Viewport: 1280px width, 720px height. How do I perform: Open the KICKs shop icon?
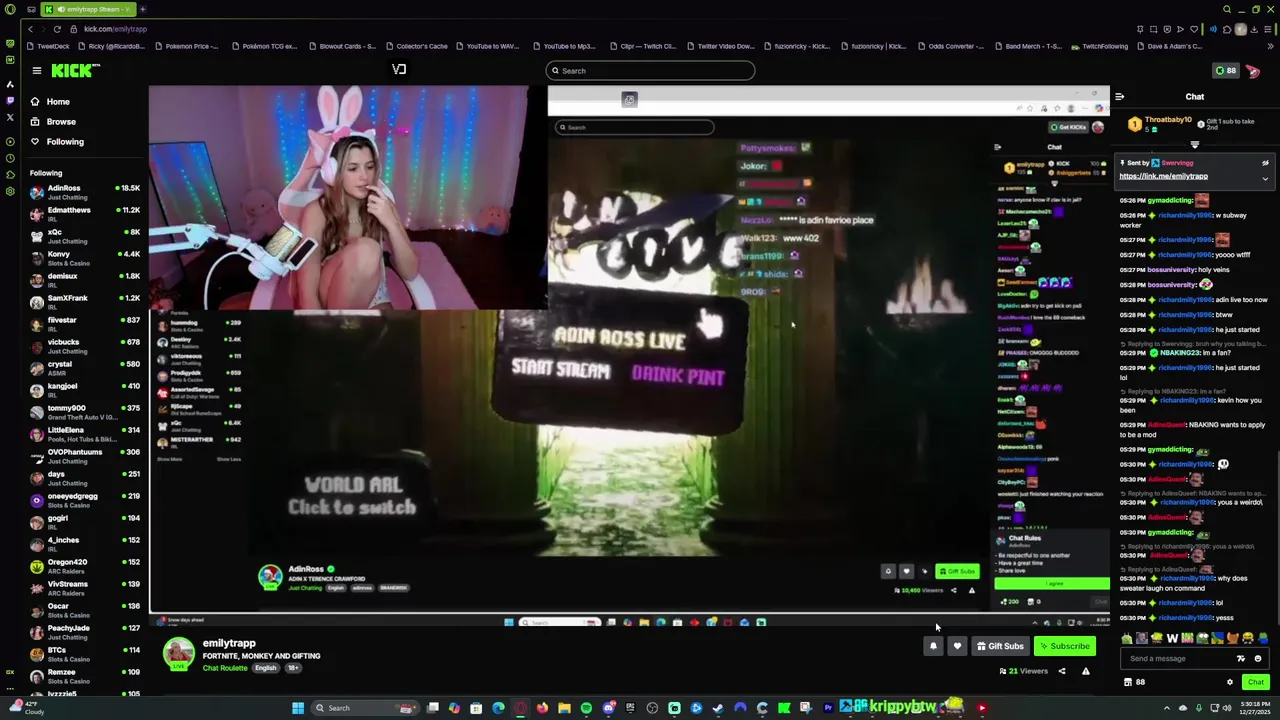(x=1128, y=682)
